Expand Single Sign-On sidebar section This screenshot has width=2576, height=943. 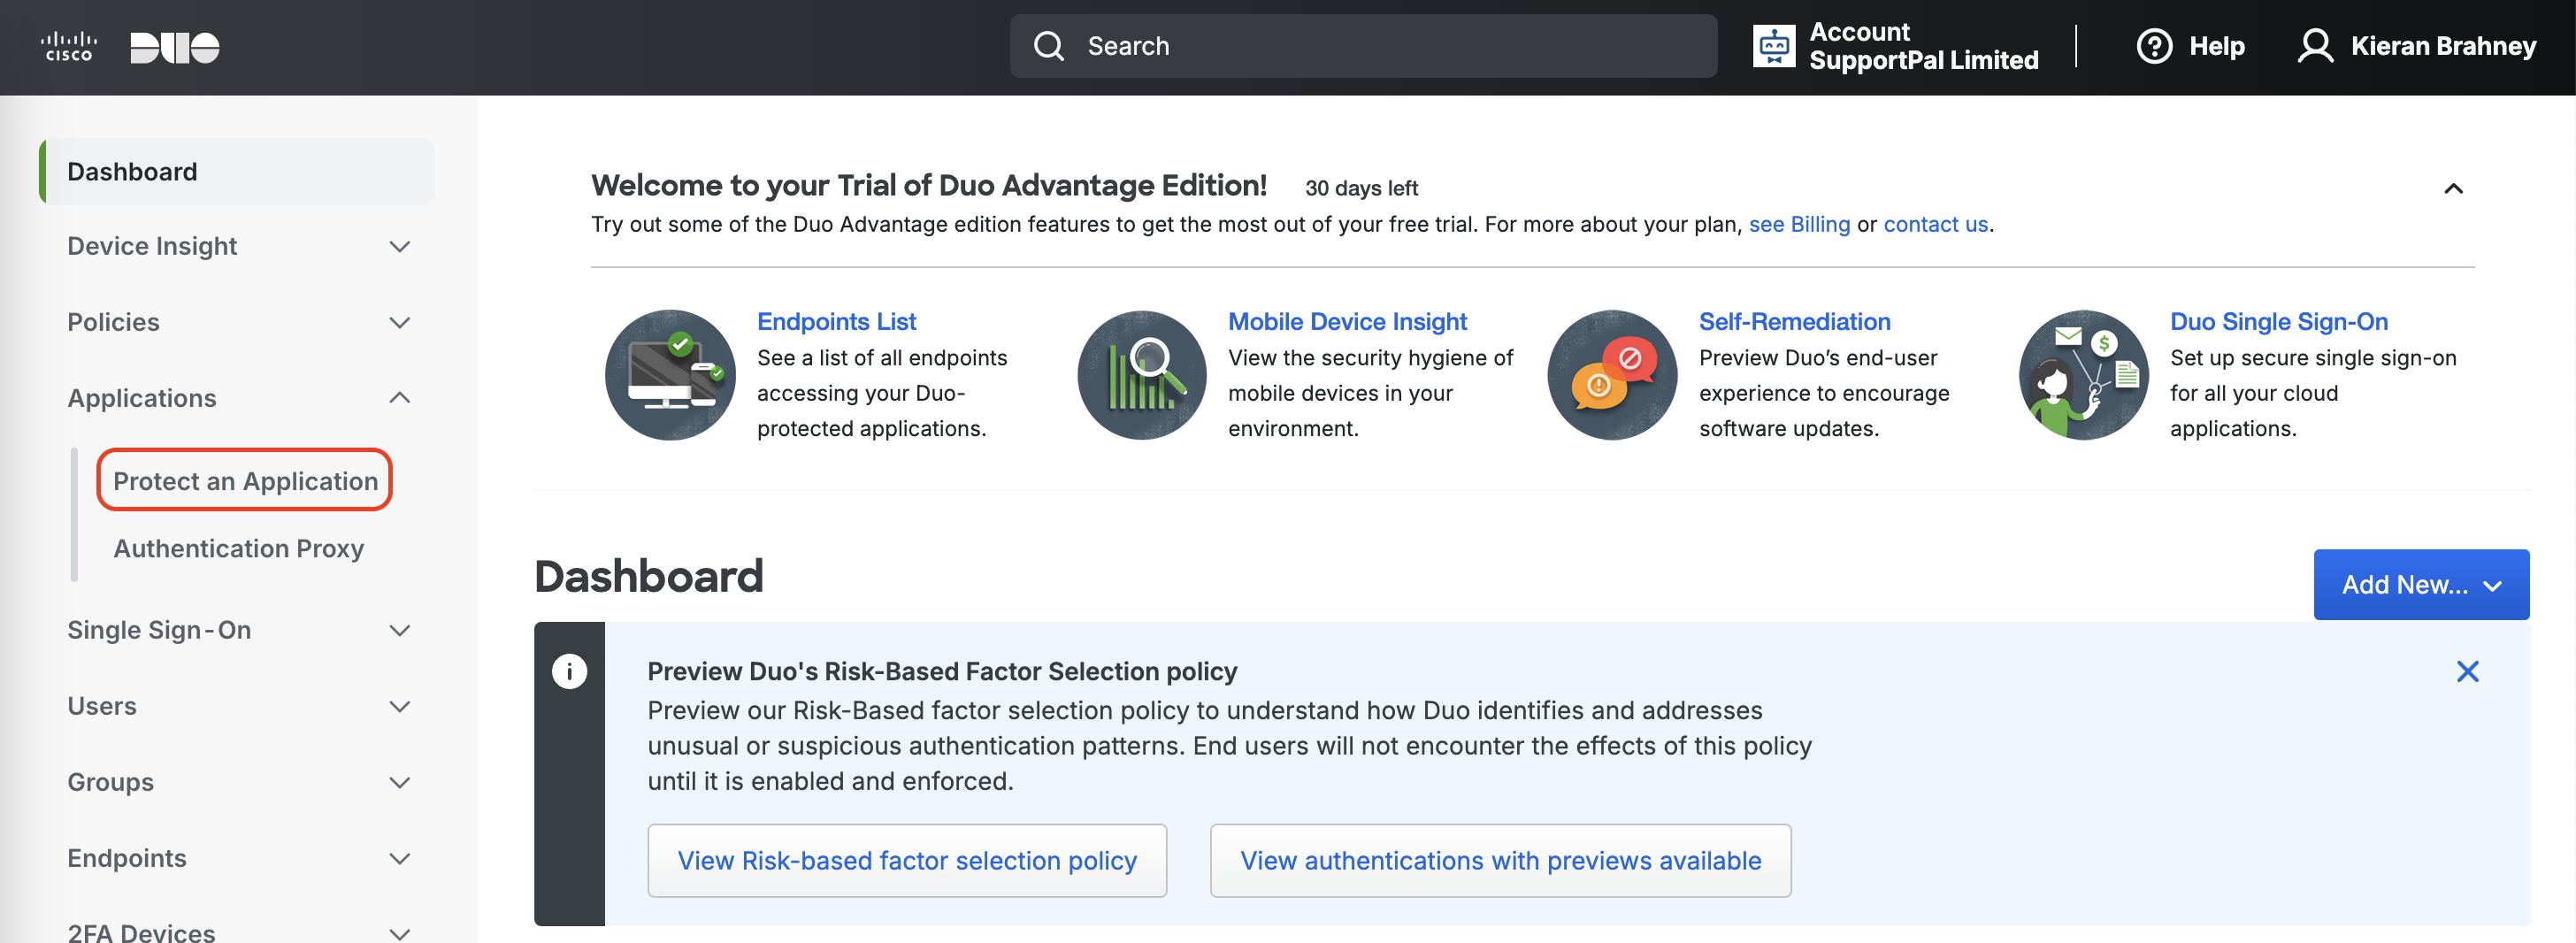[400, 630]
